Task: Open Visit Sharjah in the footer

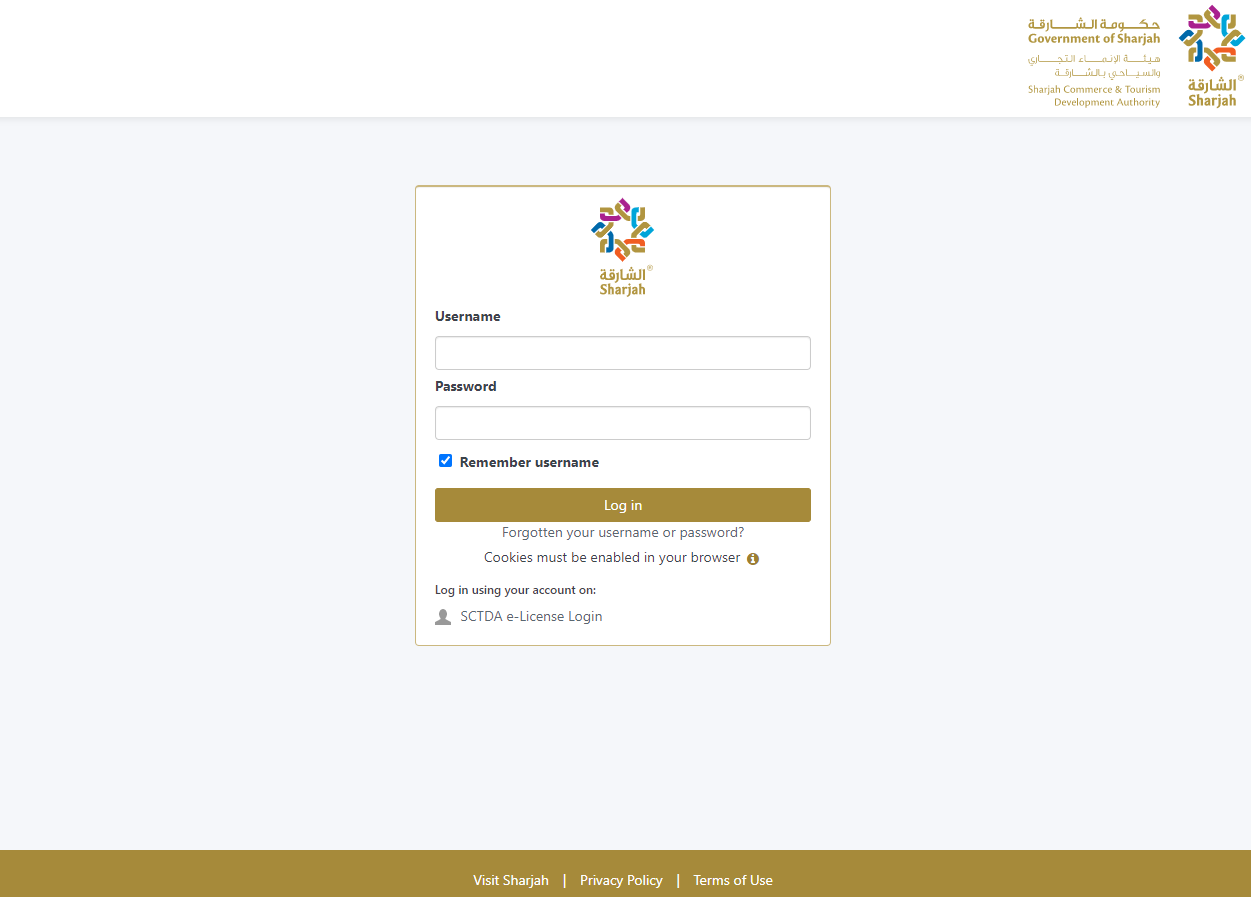Action: (510, 881)
